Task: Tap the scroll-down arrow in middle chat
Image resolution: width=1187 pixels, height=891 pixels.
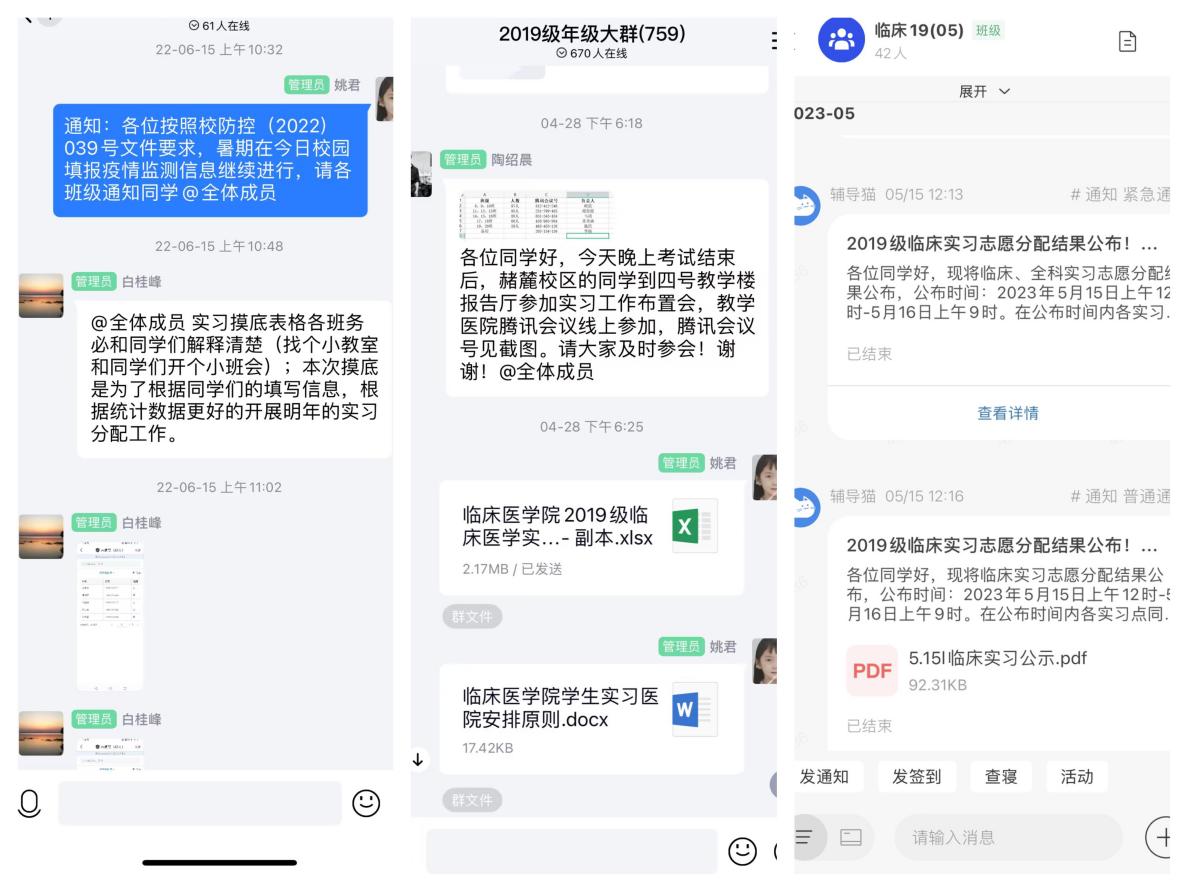Action: [418, 759]
